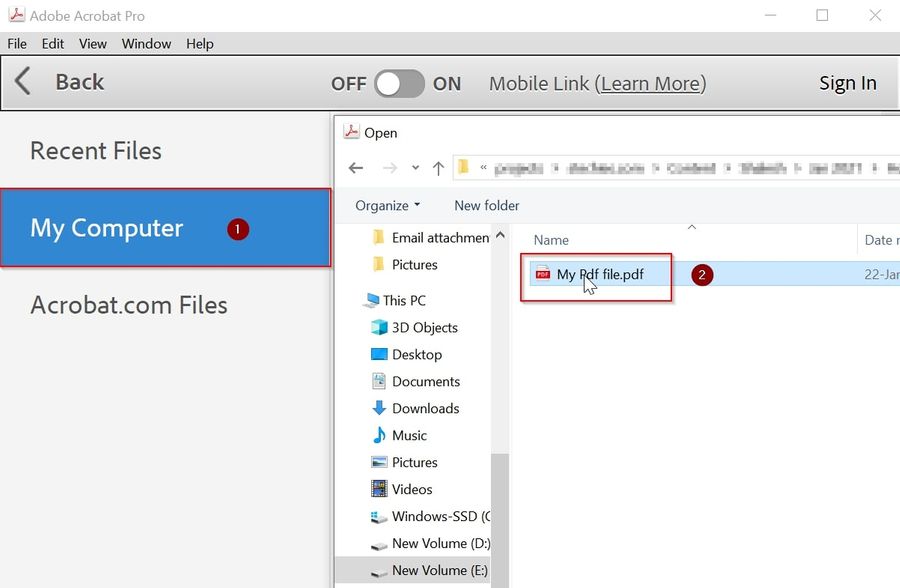
Task: Click New folder button
Action: 487,206
